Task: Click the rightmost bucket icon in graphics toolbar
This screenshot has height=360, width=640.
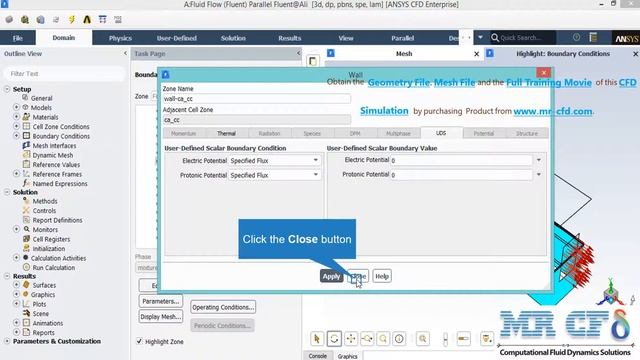Action: 487,338
